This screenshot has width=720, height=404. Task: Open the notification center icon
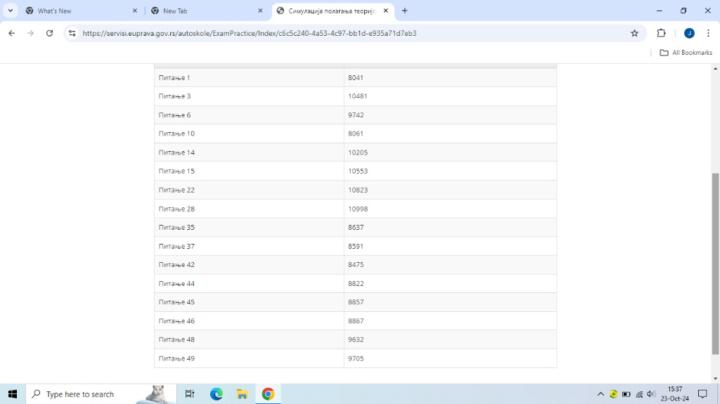(x=702, y=394)
